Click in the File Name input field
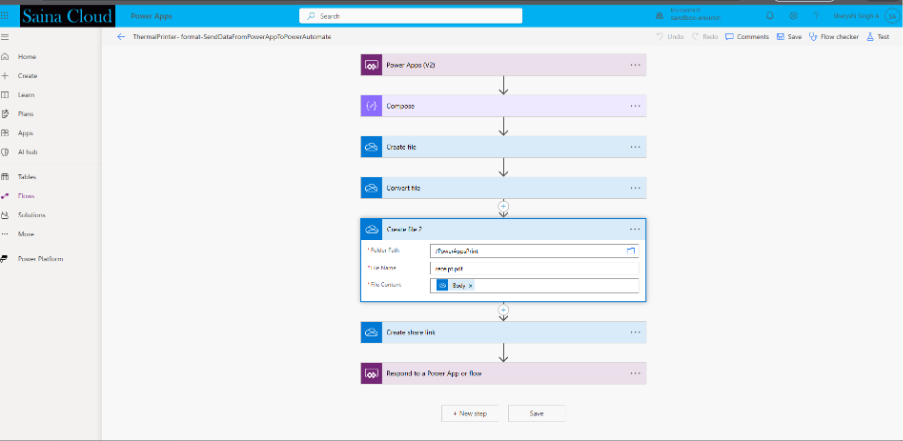 (x=534, y=268)
